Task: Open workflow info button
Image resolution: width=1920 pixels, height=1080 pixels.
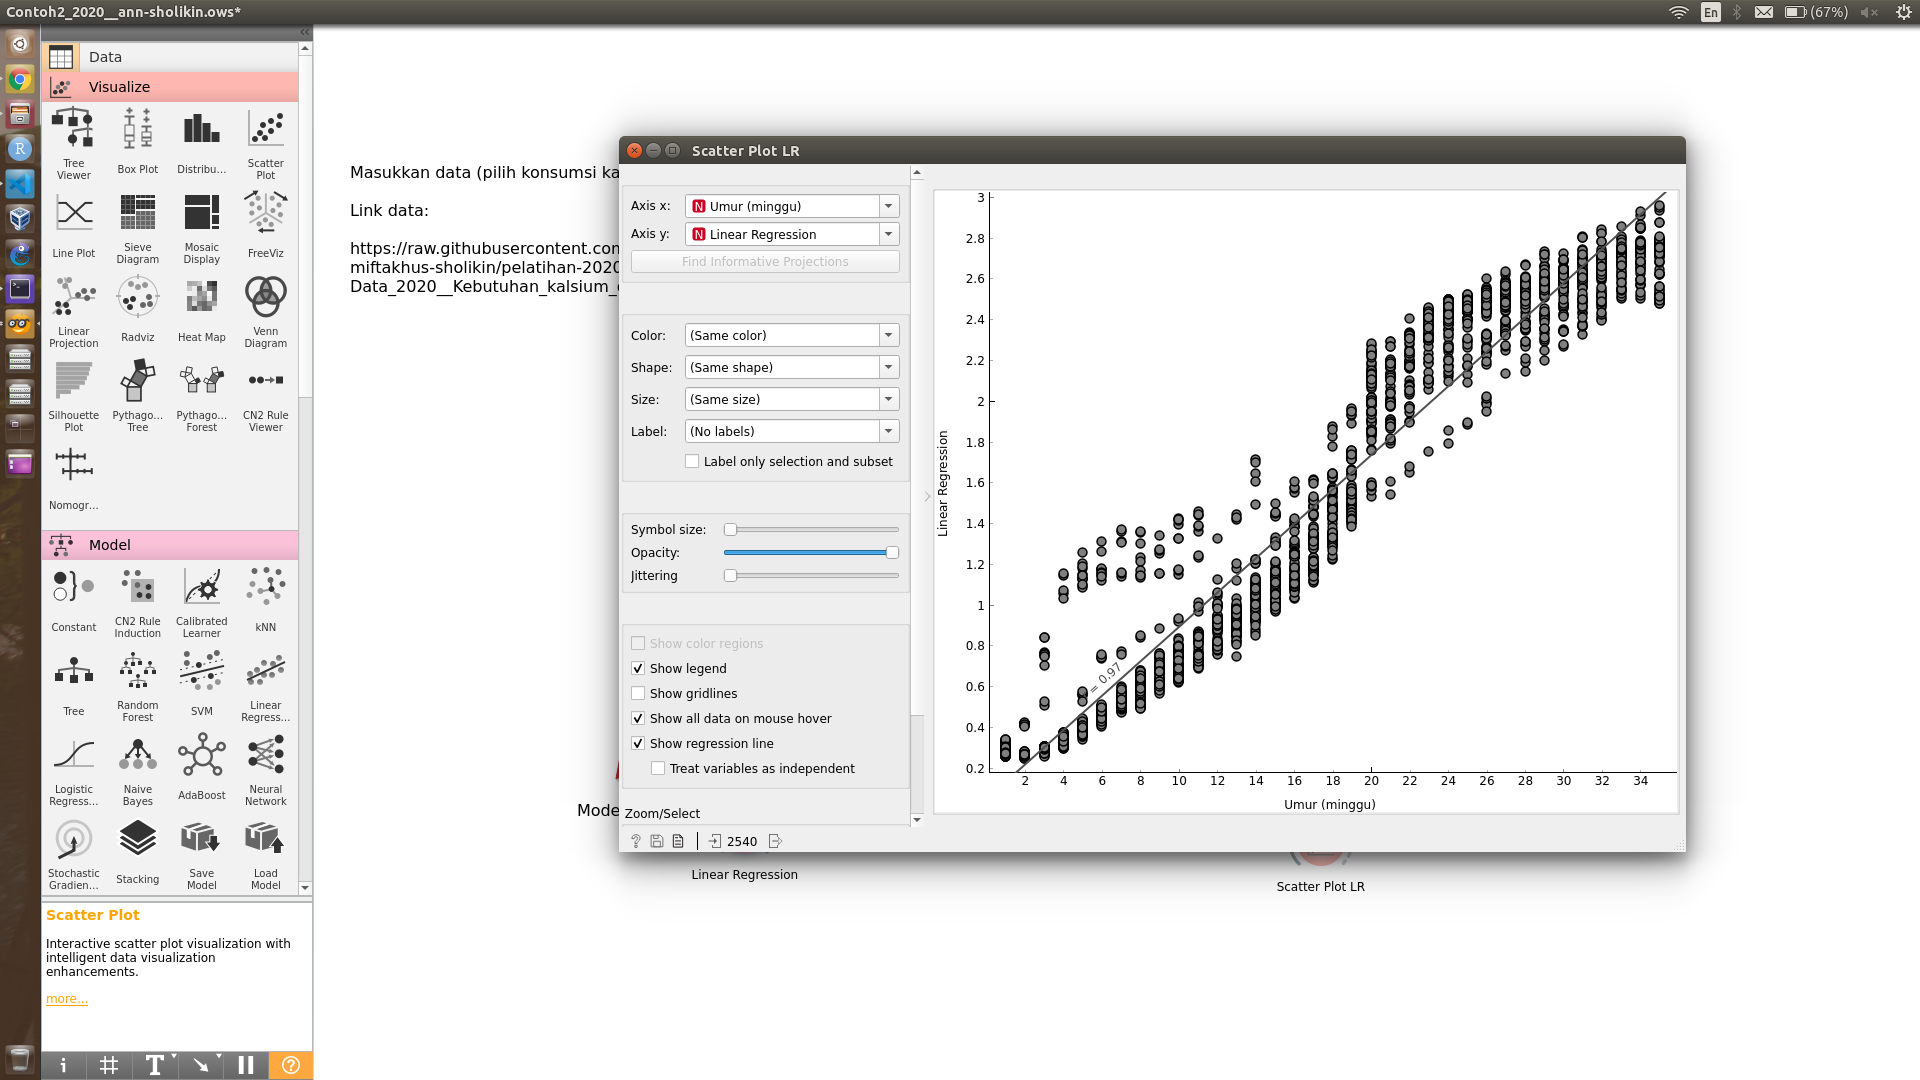Action: [63, 1065]
